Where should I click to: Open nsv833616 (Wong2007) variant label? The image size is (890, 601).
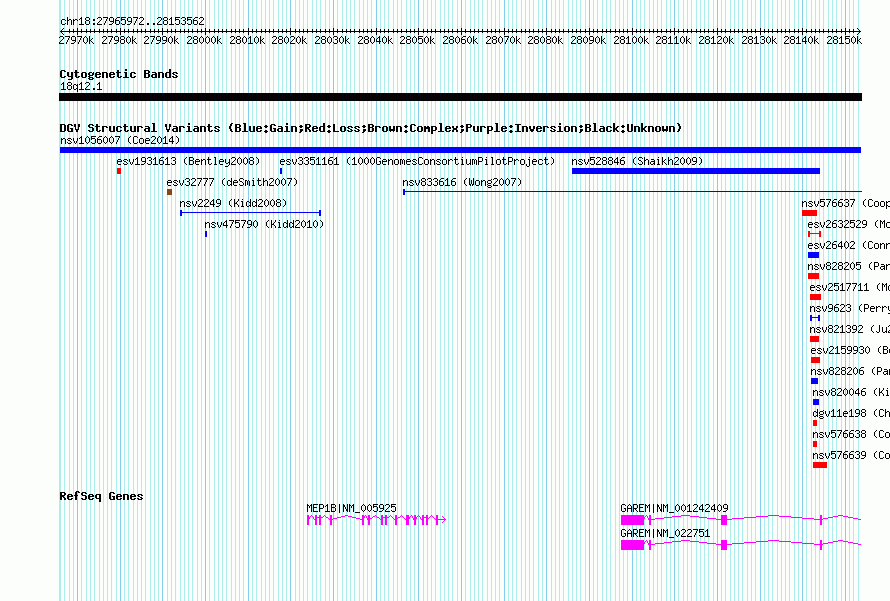(x=462, y=182)
